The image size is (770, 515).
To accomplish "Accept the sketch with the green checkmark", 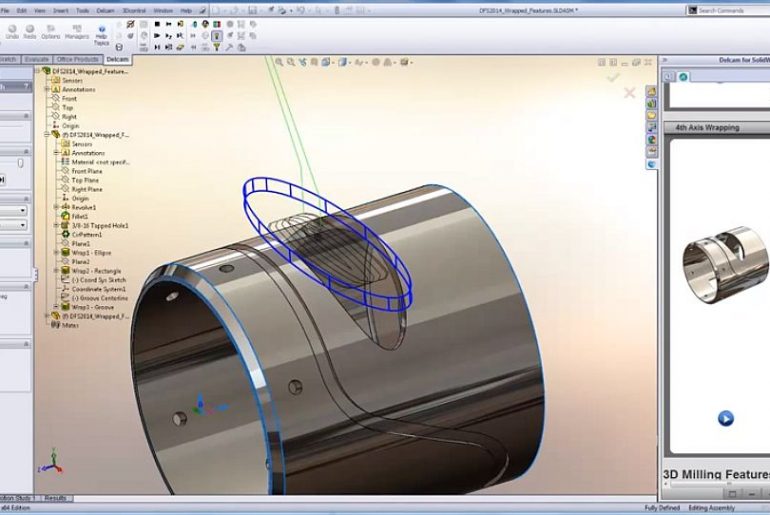I will point(613,76).
